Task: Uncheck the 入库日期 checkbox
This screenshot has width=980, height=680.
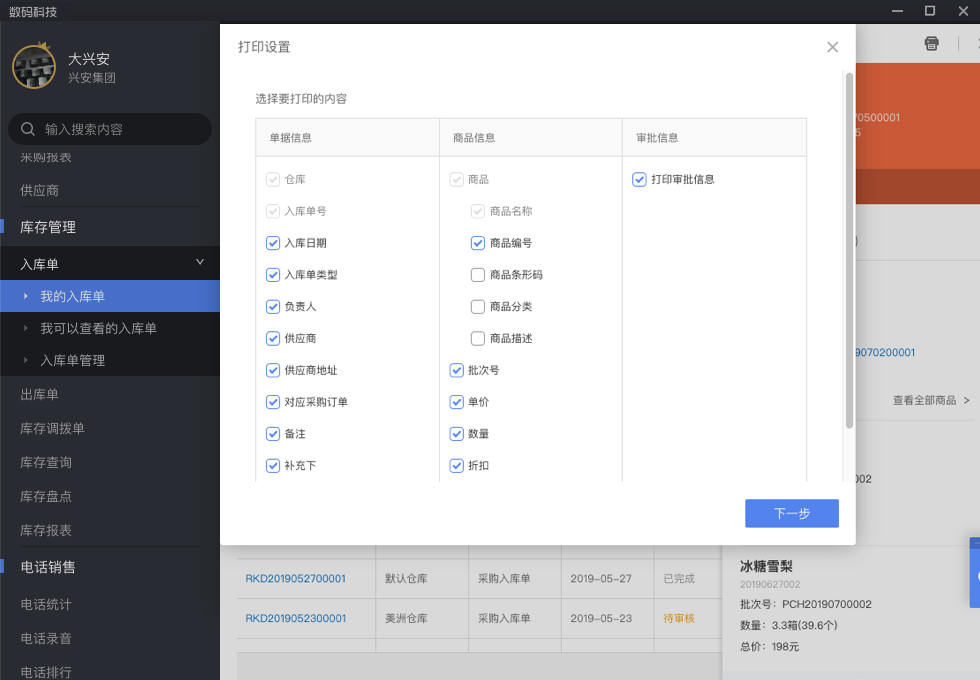Action: pyautogui.click(x=273, y=243)
